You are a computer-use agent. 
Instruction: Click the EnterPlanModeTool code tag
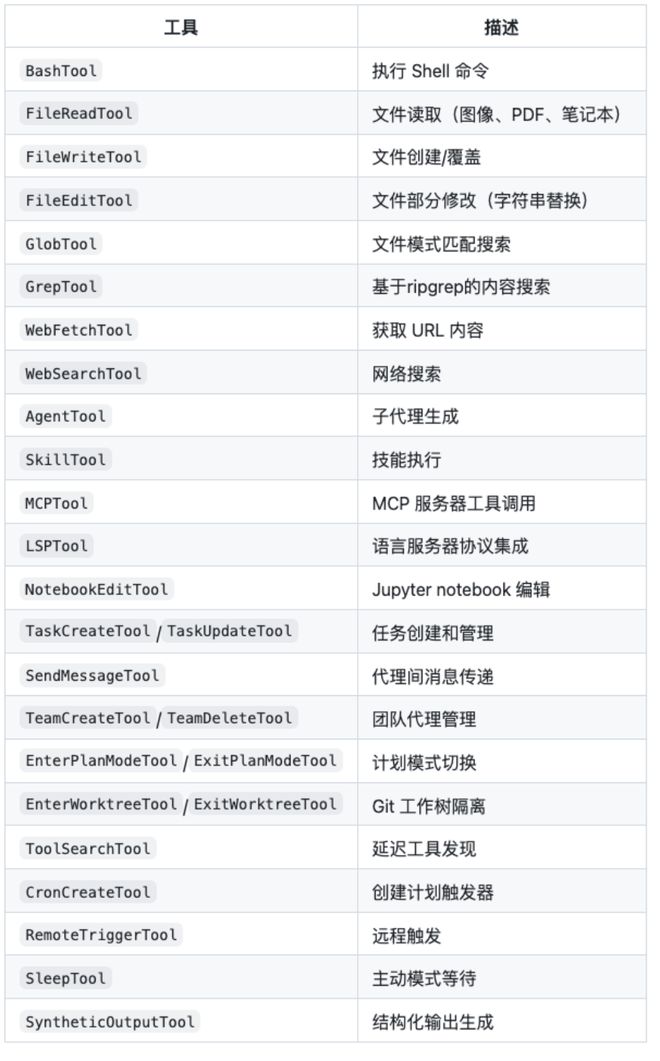[101, 762]
